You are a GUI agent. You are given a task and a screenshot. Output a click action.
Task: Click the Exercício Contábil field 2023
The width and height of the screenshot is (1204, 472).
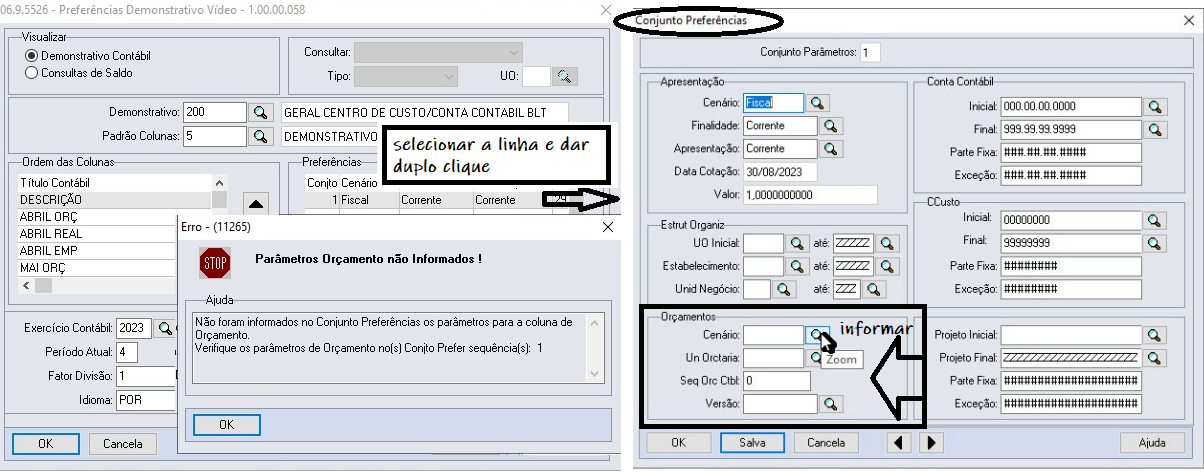click(x=135, y=328)
